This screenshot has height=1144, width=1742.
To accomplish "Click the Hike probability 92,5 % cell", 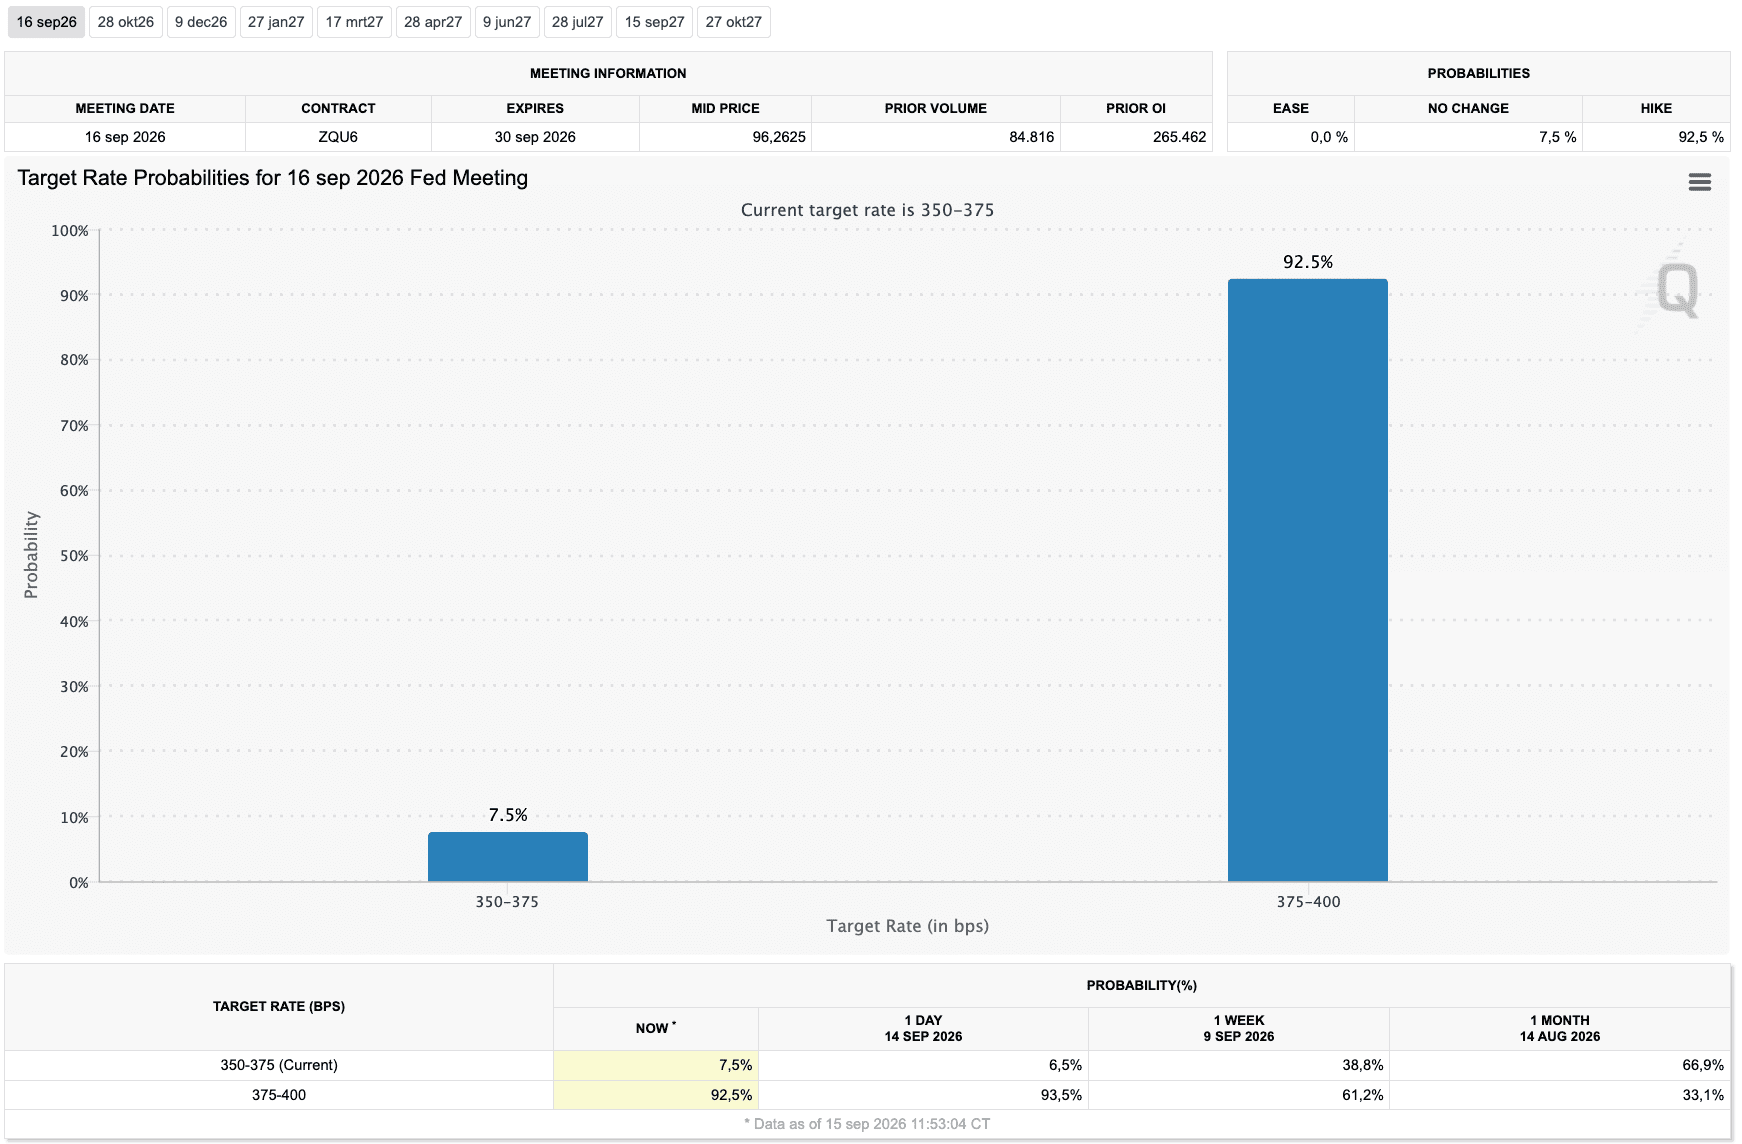I will coord(1656,137).
